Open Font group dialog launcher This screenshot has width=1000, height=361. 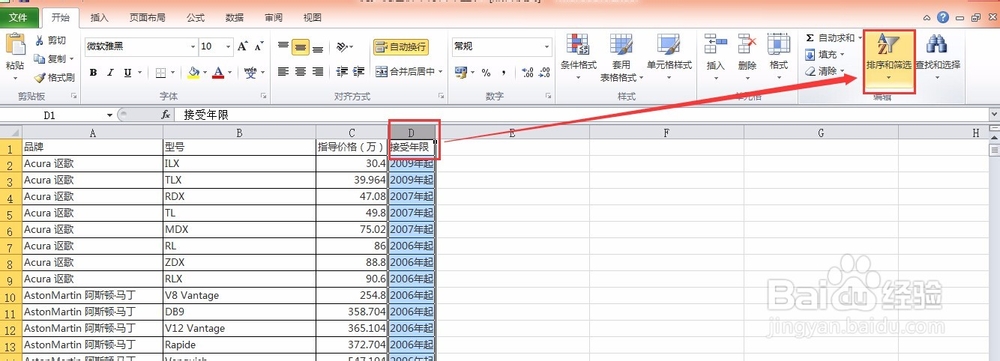(x=264, y=96)
